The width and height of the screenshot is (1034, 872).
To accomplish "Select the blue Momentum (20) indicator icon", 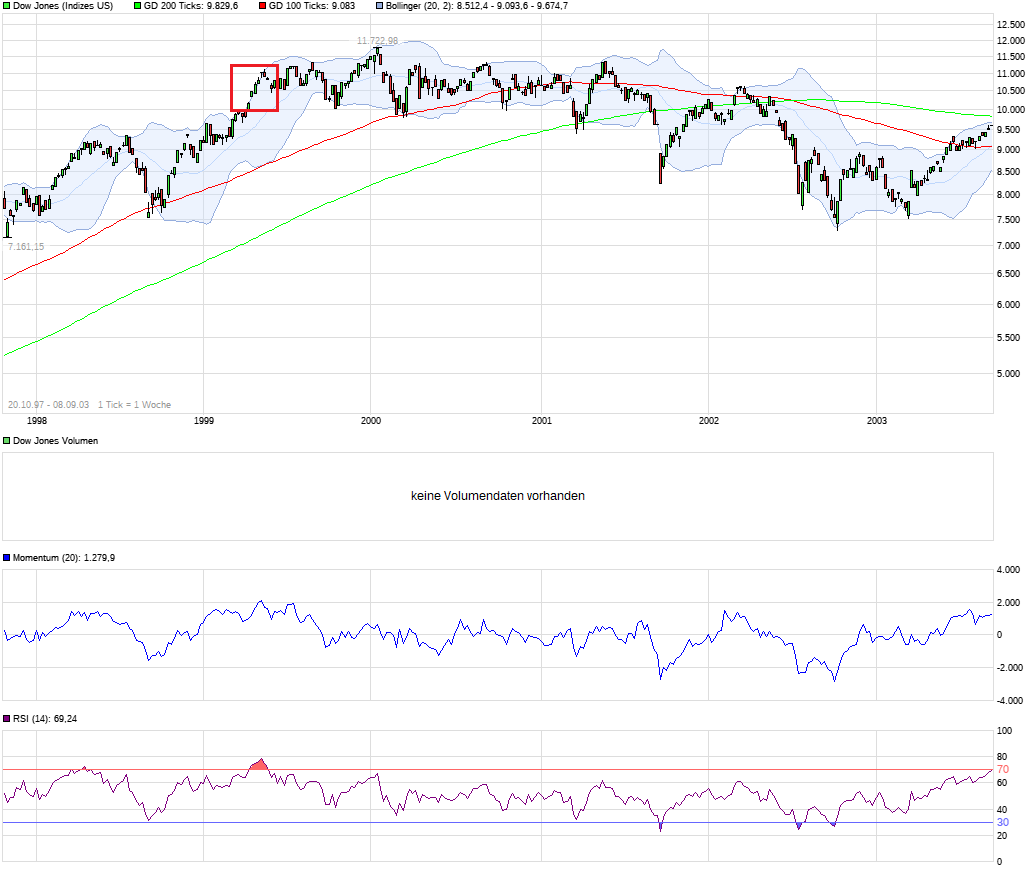I will [x=5, y=556].
